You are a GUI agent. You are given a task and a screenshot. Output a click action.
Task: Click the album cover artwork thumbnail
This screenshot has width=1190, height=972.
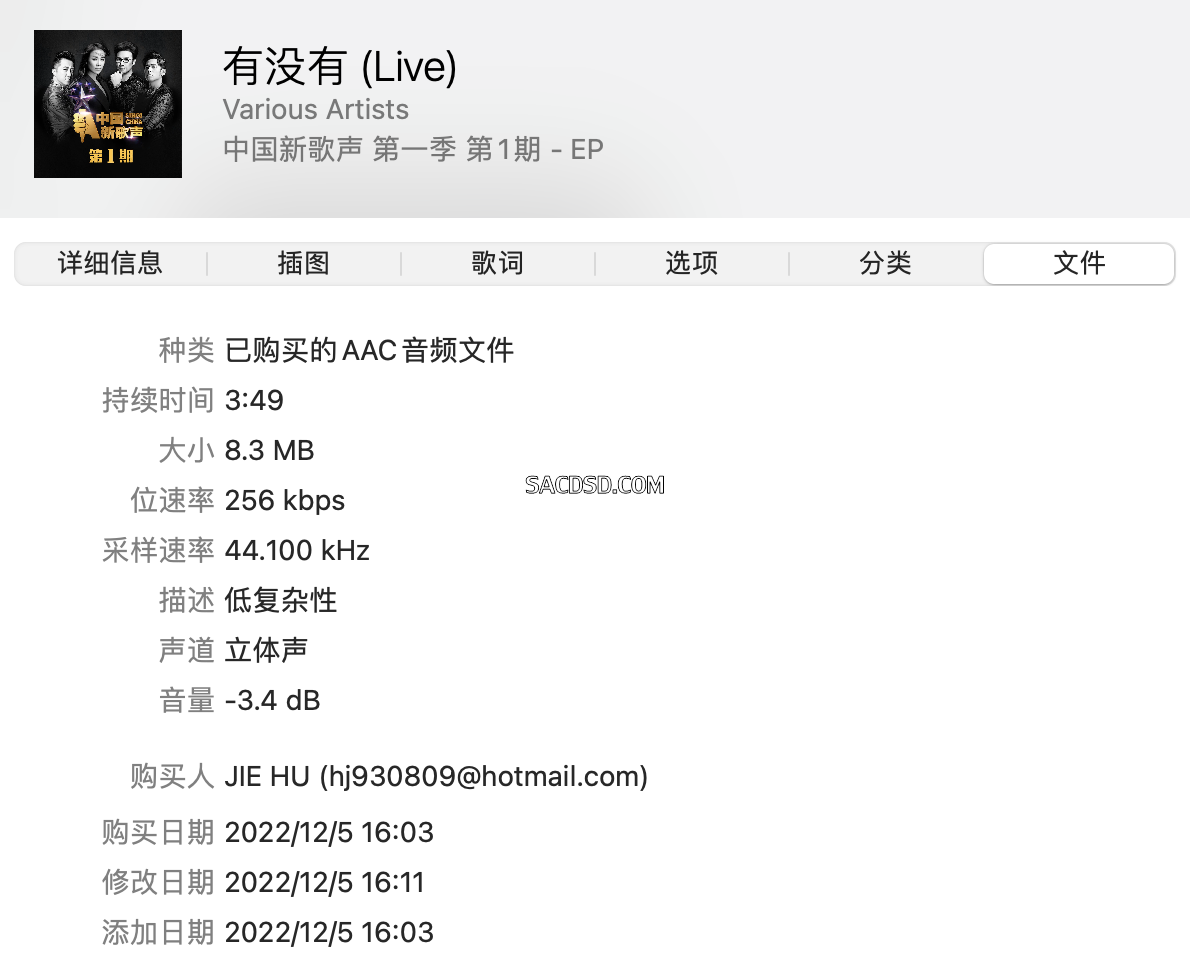coord(108,104)
